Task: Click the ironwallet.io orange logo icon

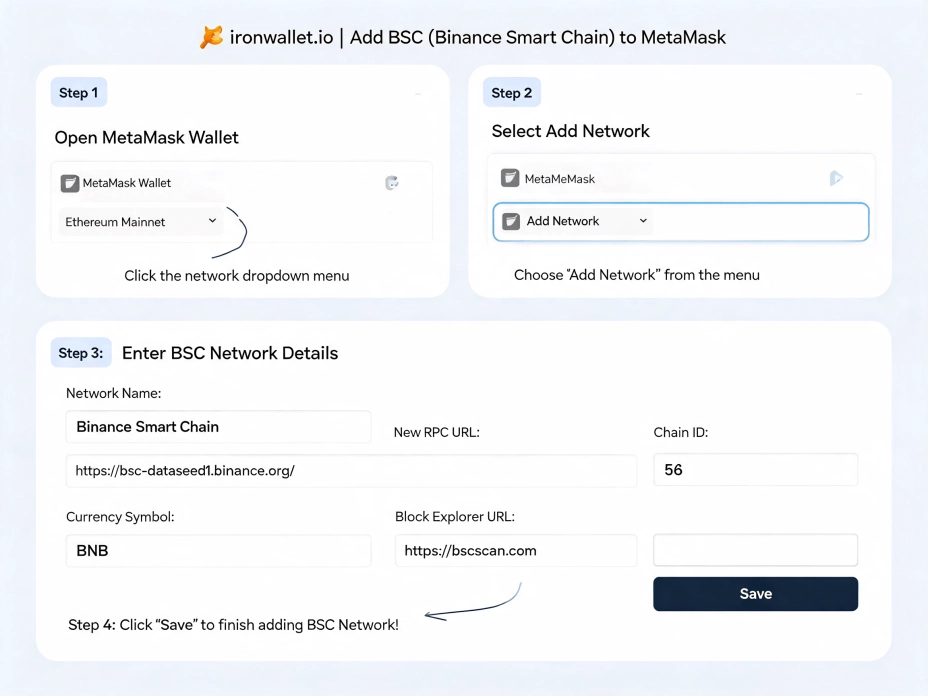Action: (x=211, y=37)
